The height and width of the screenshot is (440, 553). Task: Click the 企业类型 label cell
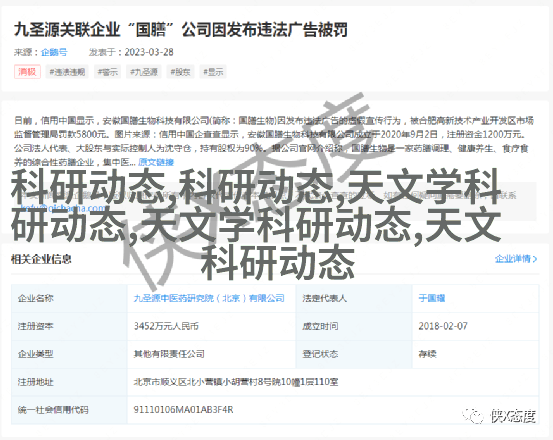(69, 354)
